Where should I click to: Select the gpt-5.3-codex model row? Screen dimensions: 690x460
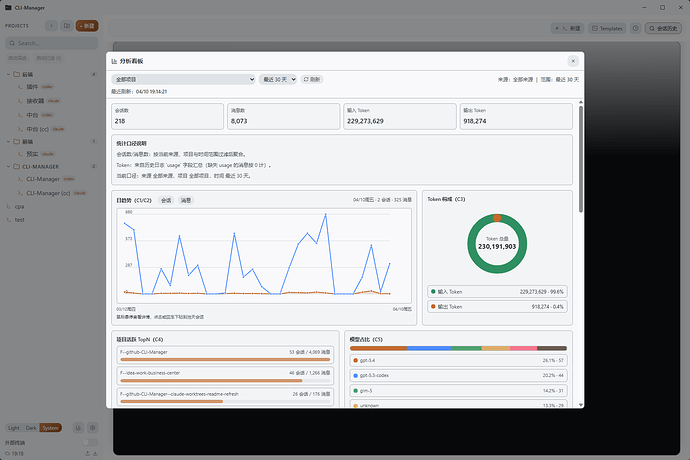458,375
